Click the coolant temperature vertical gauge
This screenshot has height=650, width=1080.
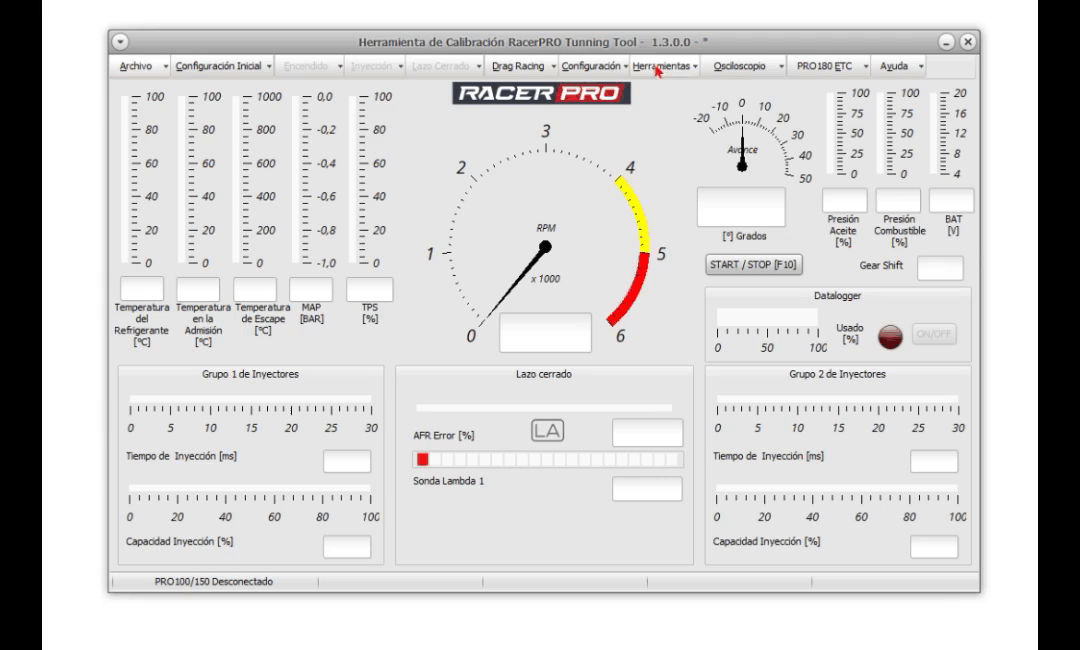tap(142, 180)
